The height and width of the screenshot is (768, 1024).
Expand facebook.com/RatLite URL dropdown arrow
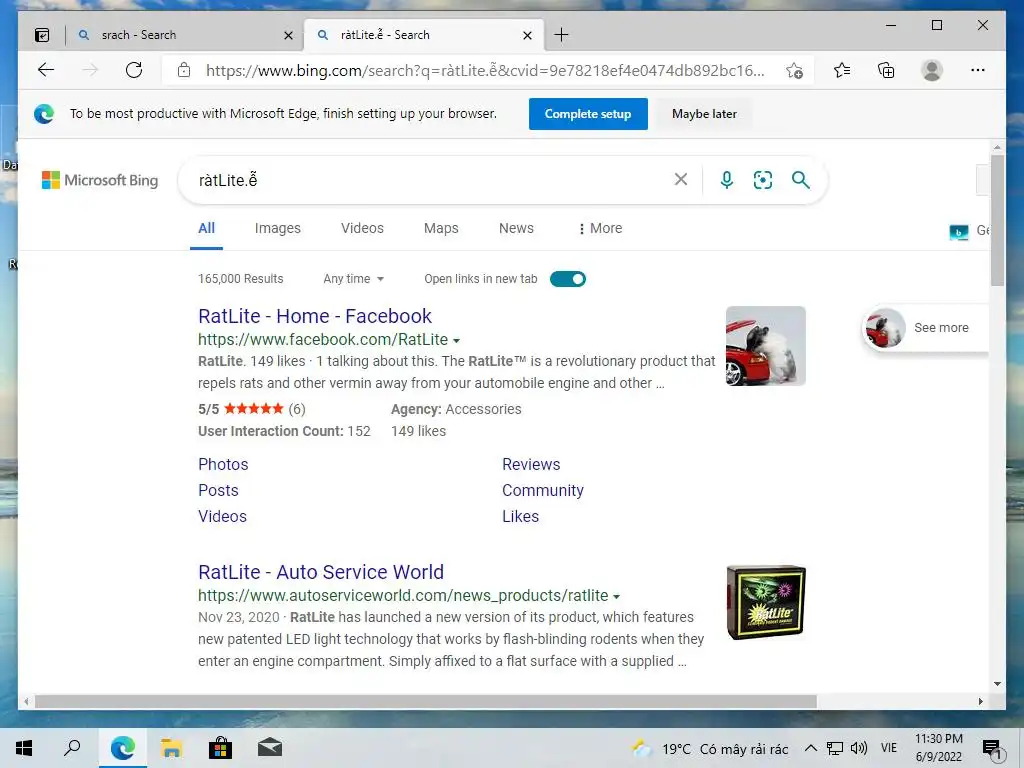pyautogui.click(x=456, y=341)
